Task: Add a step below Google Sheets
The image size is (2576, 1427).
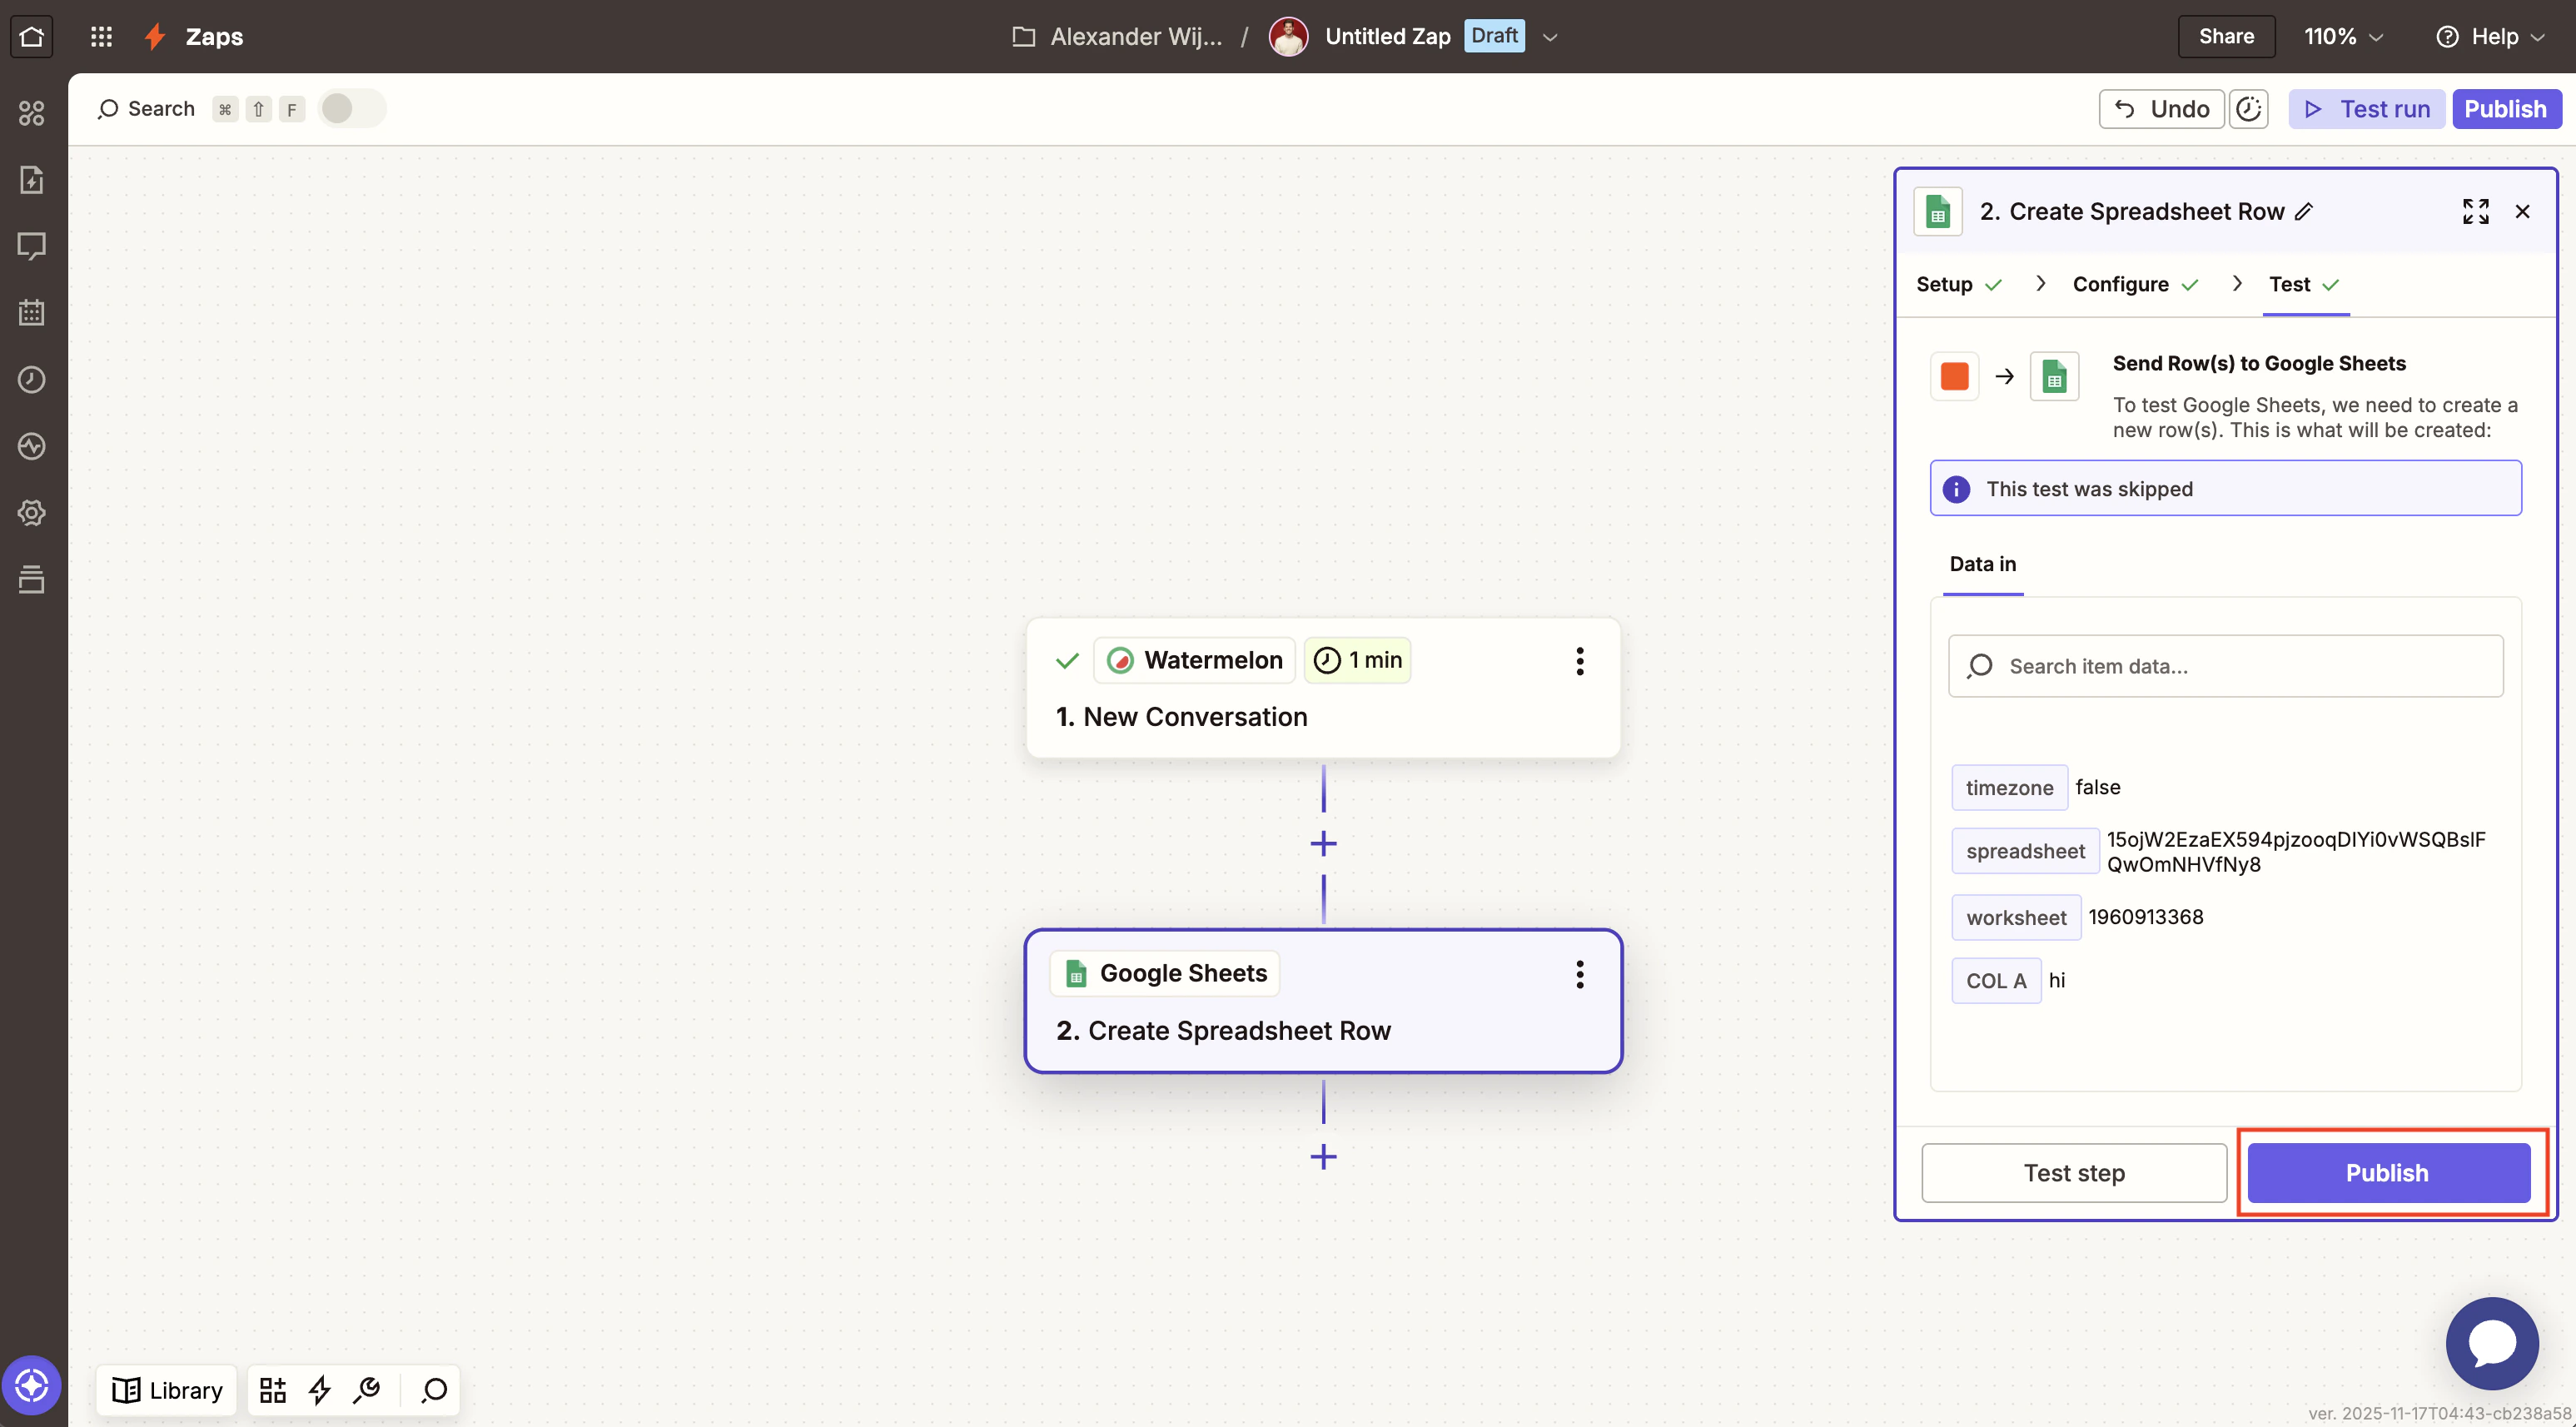Action: pyautogui.click(x=1323, y=1157)
